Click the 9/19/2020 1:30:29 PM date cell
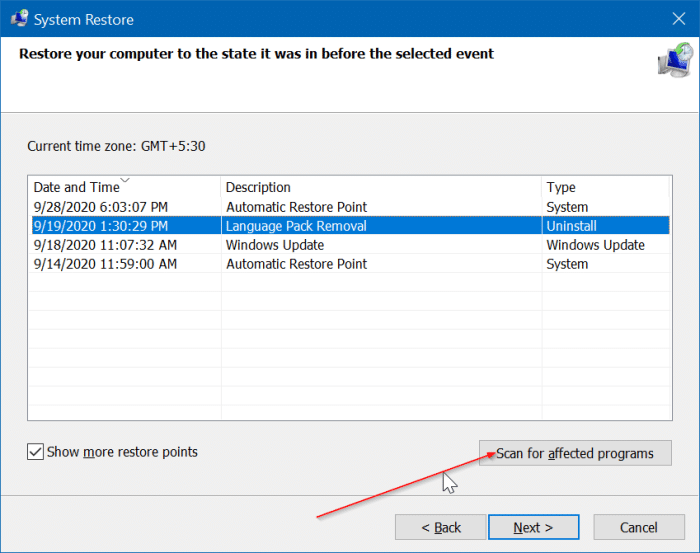The width and height of the screenshot is (700, 553). coord(101,226)
